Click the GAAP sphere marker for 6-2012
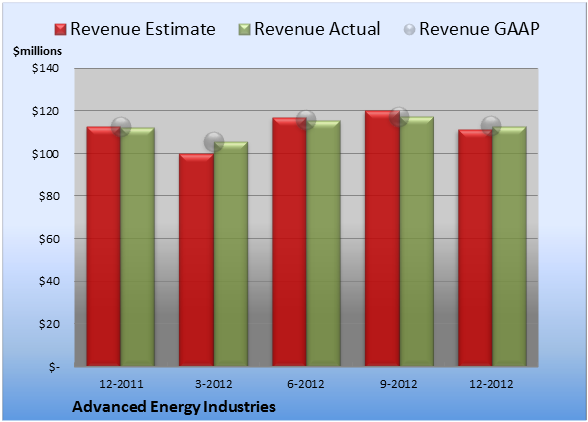This screenshot has width=588, height=422. coord(306,120)
